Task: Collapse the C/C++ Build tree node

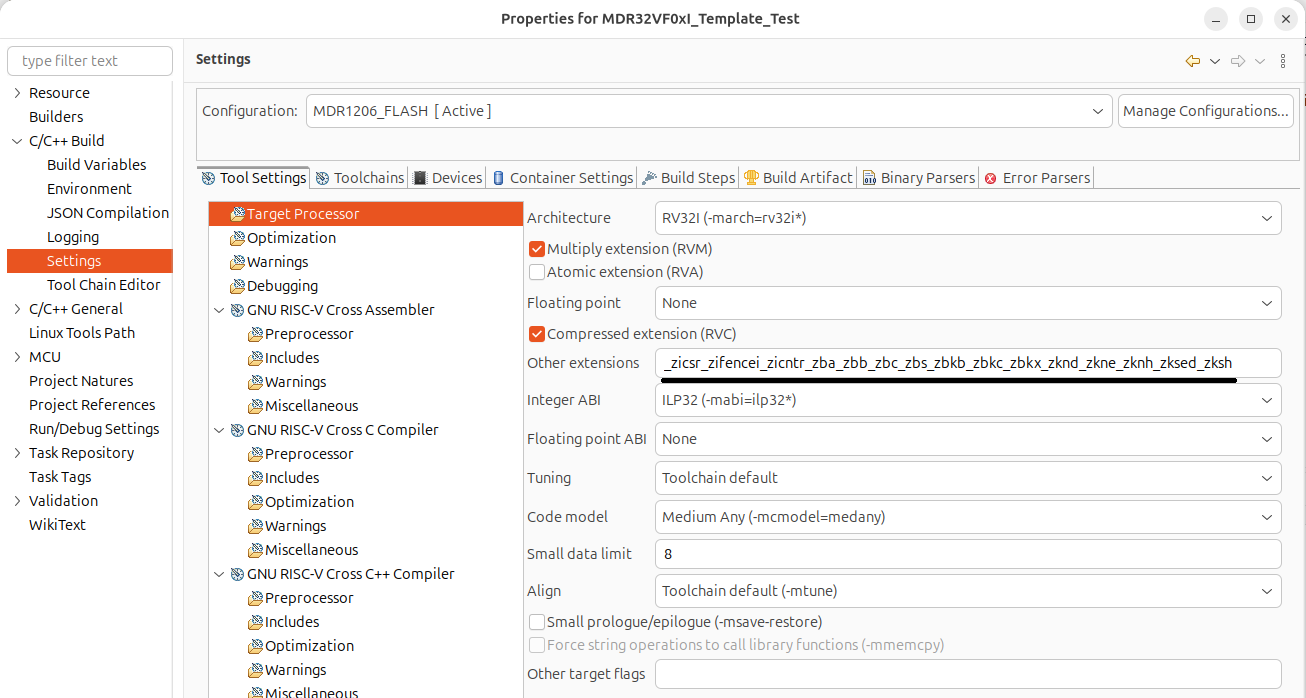Action: [x=17, y=141]
